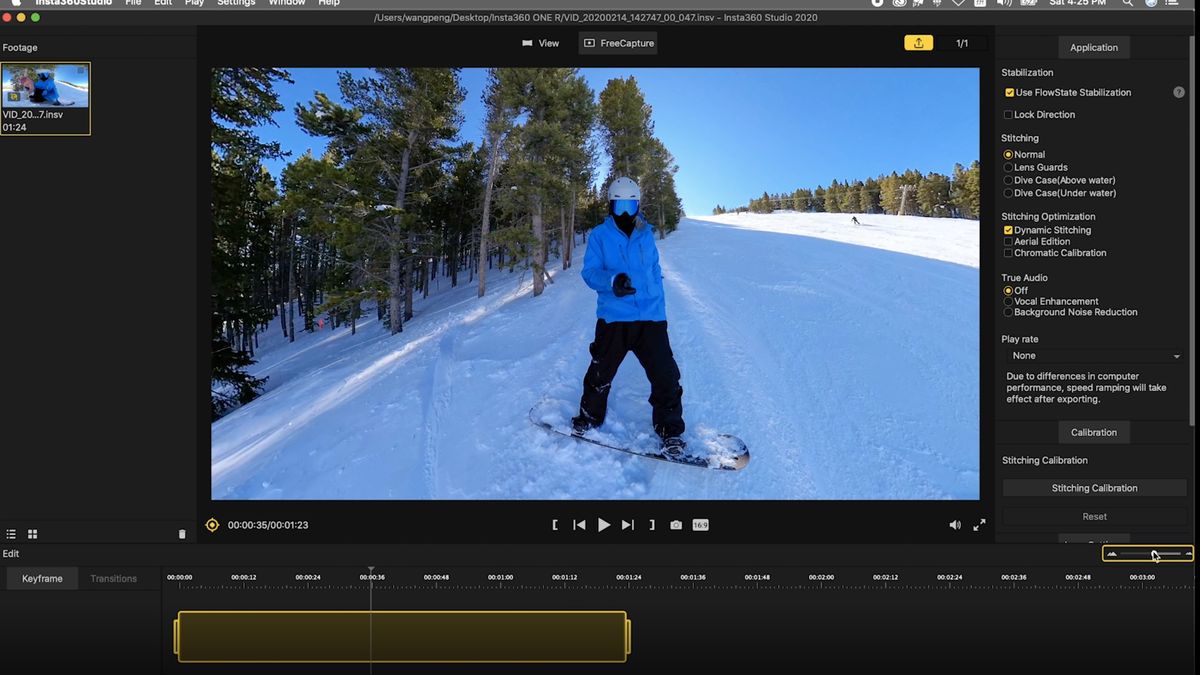Enable Chromatic Calibration checkbox
This screenshot has width=1200, height=675.
(x=1008, y=253)
